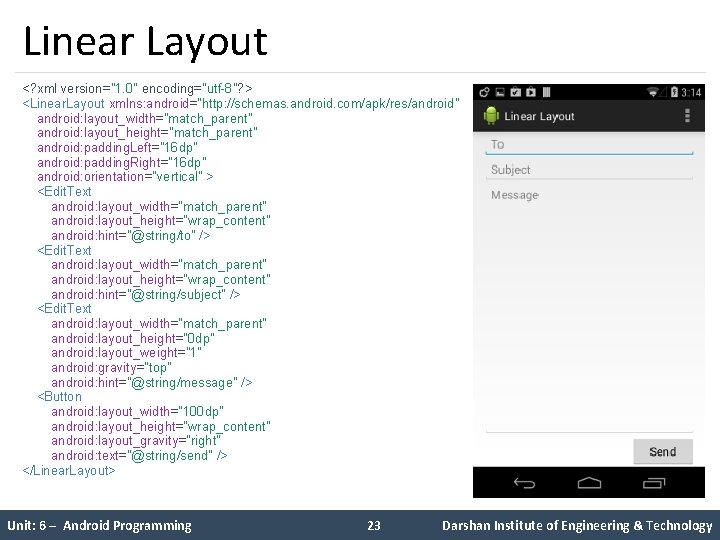Click the android:paddingRight="16dp" line
The width and height of the screenshot is (720, 540).
[x=122, y=163]
